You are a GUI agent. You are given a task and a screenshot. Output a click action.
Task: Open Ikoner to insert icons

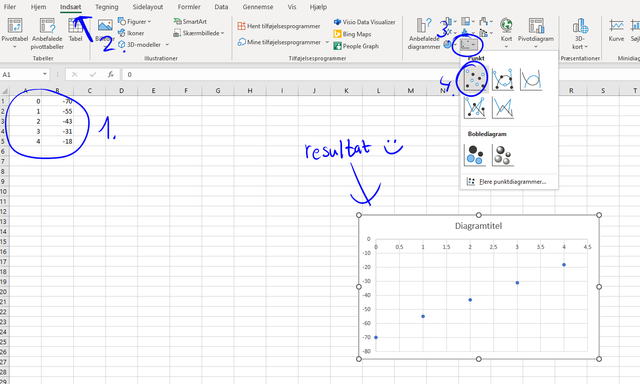pos(131,33)
